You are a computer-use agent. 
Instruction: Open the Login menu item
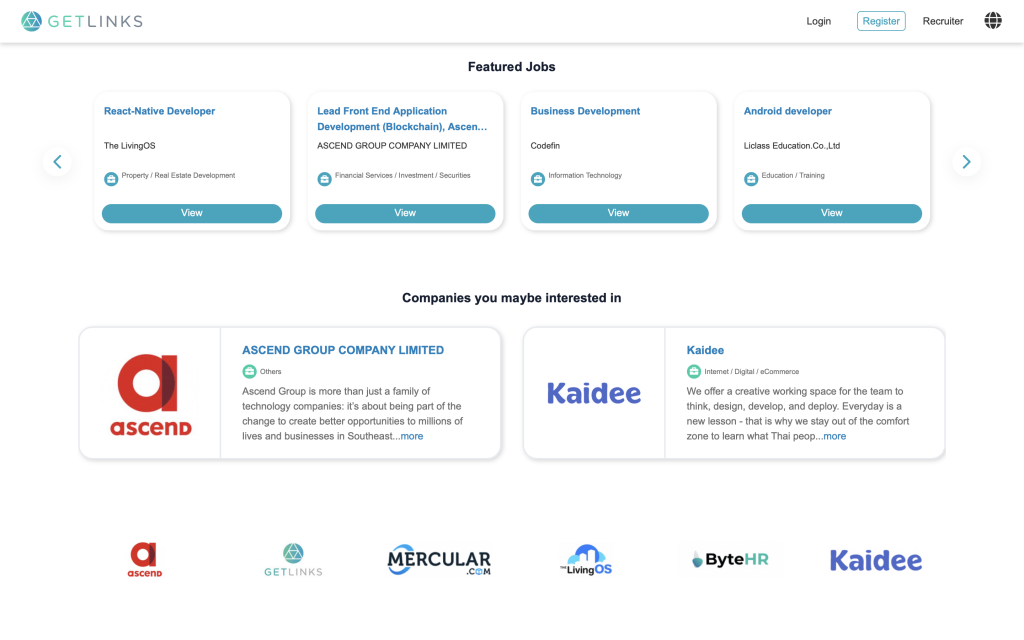[818, 20]
